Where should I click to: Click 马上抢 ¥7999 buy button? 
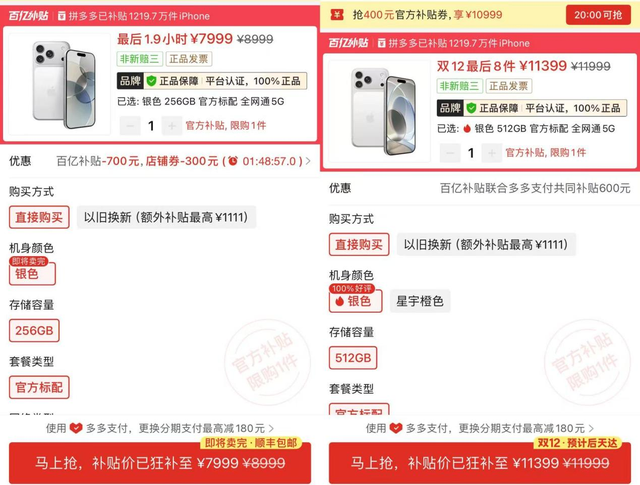160,463
